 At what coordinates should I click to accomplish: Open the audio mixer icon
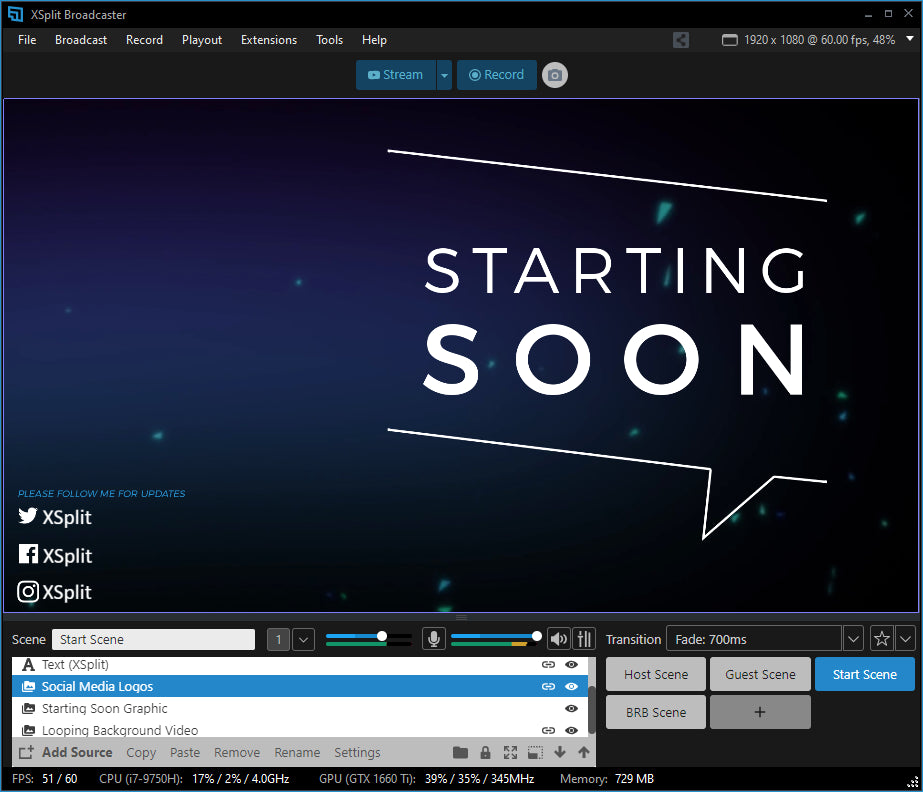585,639
